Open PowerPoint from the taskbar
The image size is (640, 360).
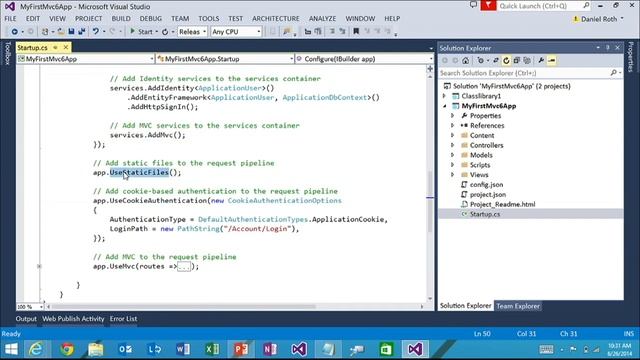(241, 349)
